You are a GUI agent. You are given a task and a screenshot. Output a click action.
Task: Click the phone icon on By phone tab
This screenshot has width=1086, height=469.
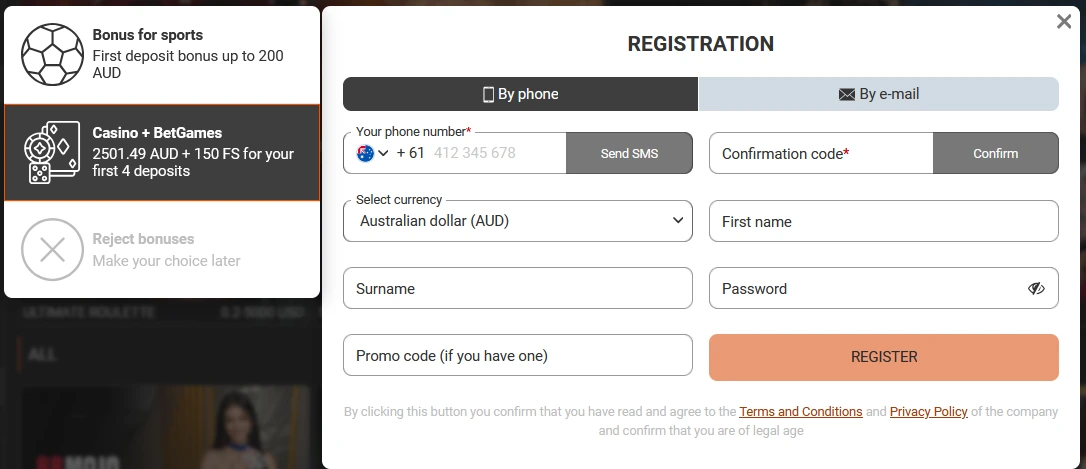coord(488,94)
